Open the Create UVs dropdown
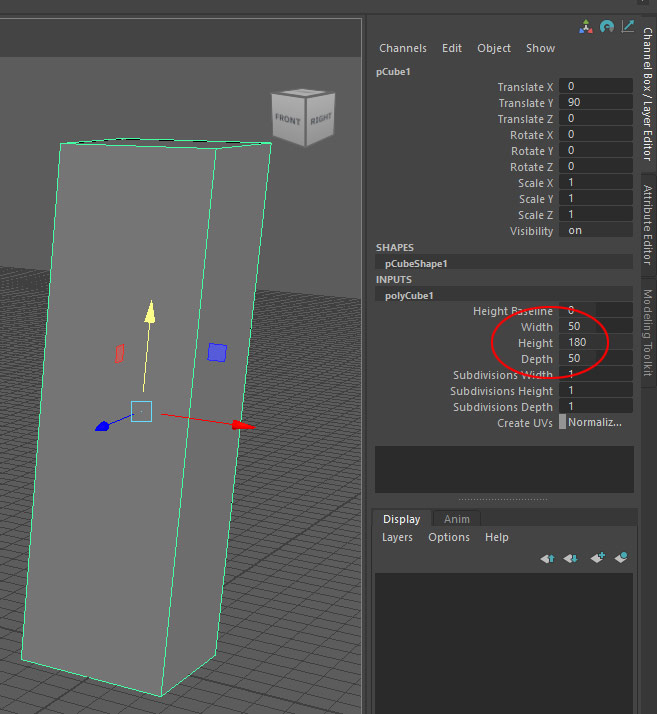This screenshot has width=657, height=714. tap(595, 423)
